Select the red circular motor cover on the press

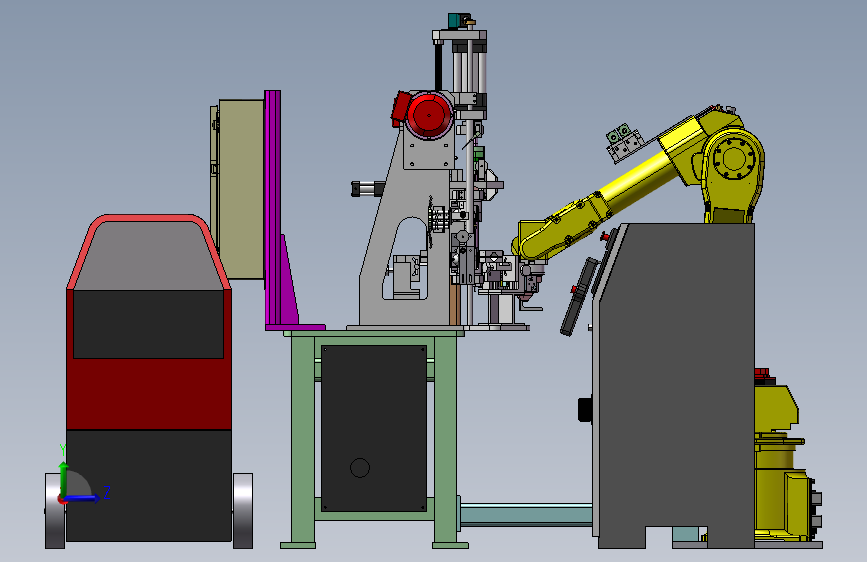click(430, 116)
